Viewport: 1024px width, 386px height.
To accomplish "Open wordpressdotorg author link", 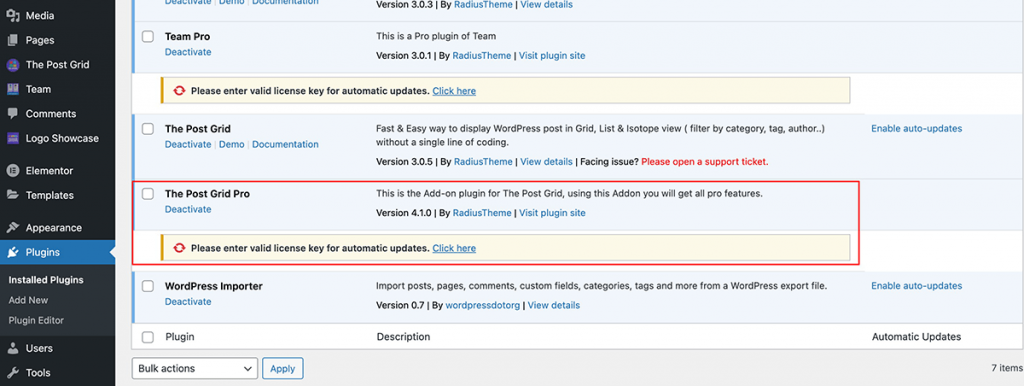I will [483, 305].
